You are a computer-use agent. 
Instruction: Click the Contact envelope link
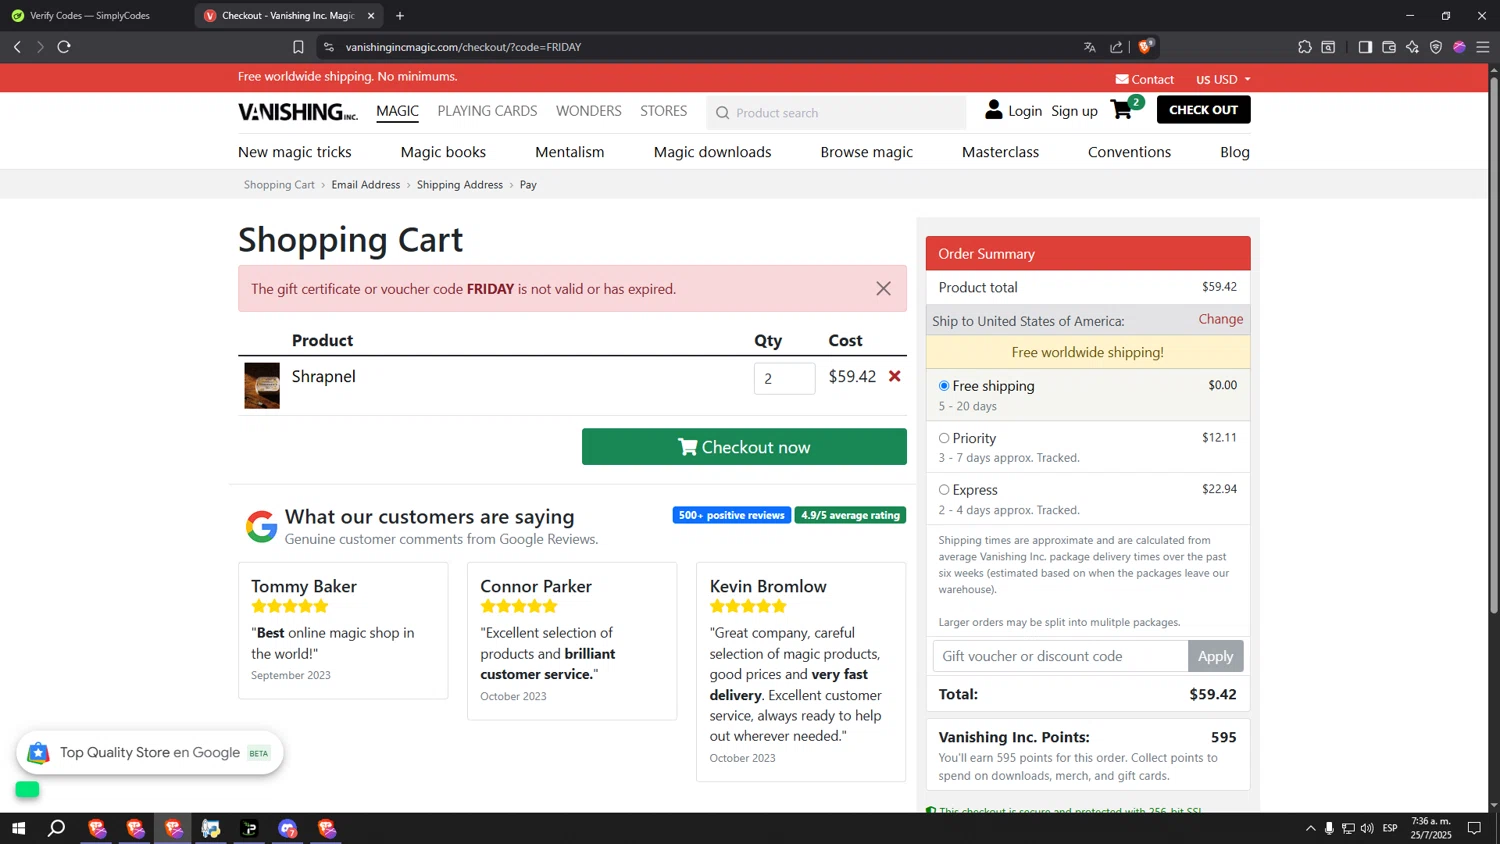click(x=1145, y=79)
